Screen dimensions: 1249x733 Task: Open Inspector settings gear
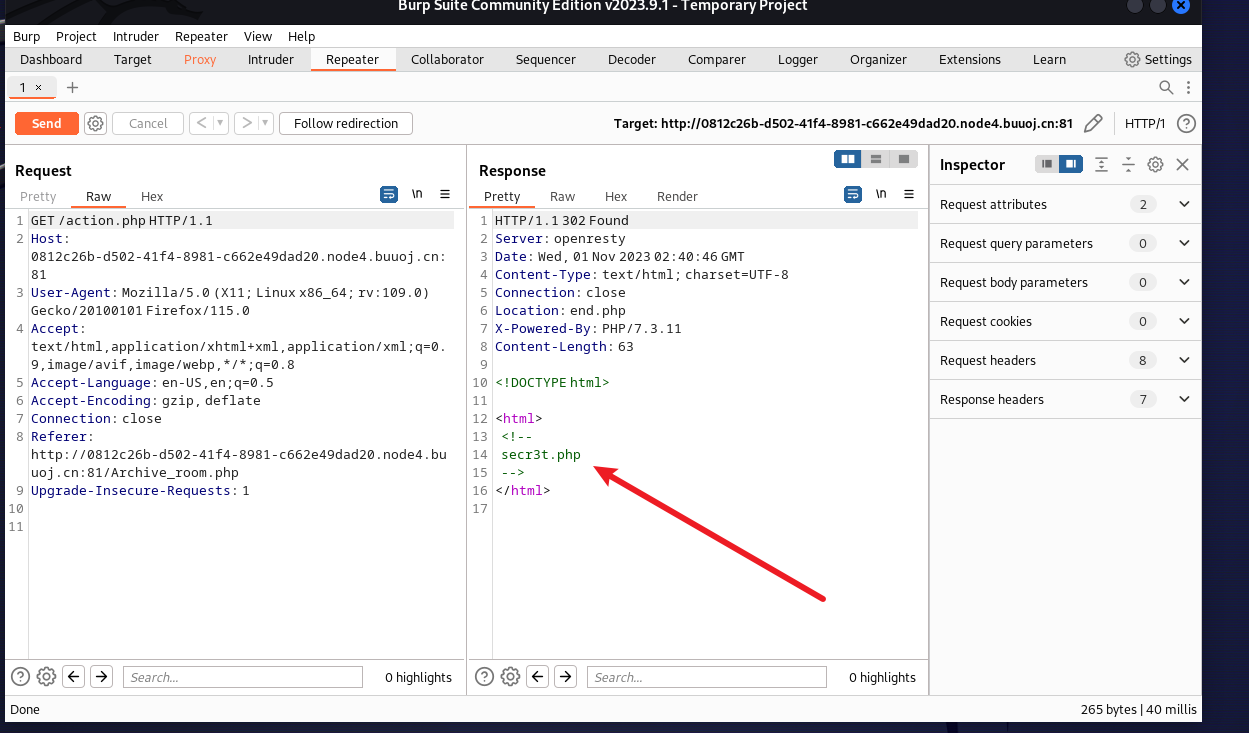(x=1155, y=164)
